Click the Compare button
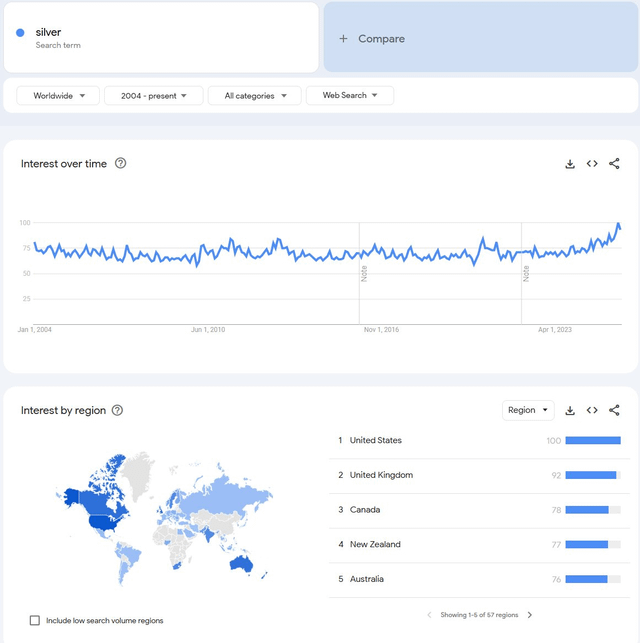The width and height of the screenshot is (640, 643). pyautogui.click(x=480, y=39)
